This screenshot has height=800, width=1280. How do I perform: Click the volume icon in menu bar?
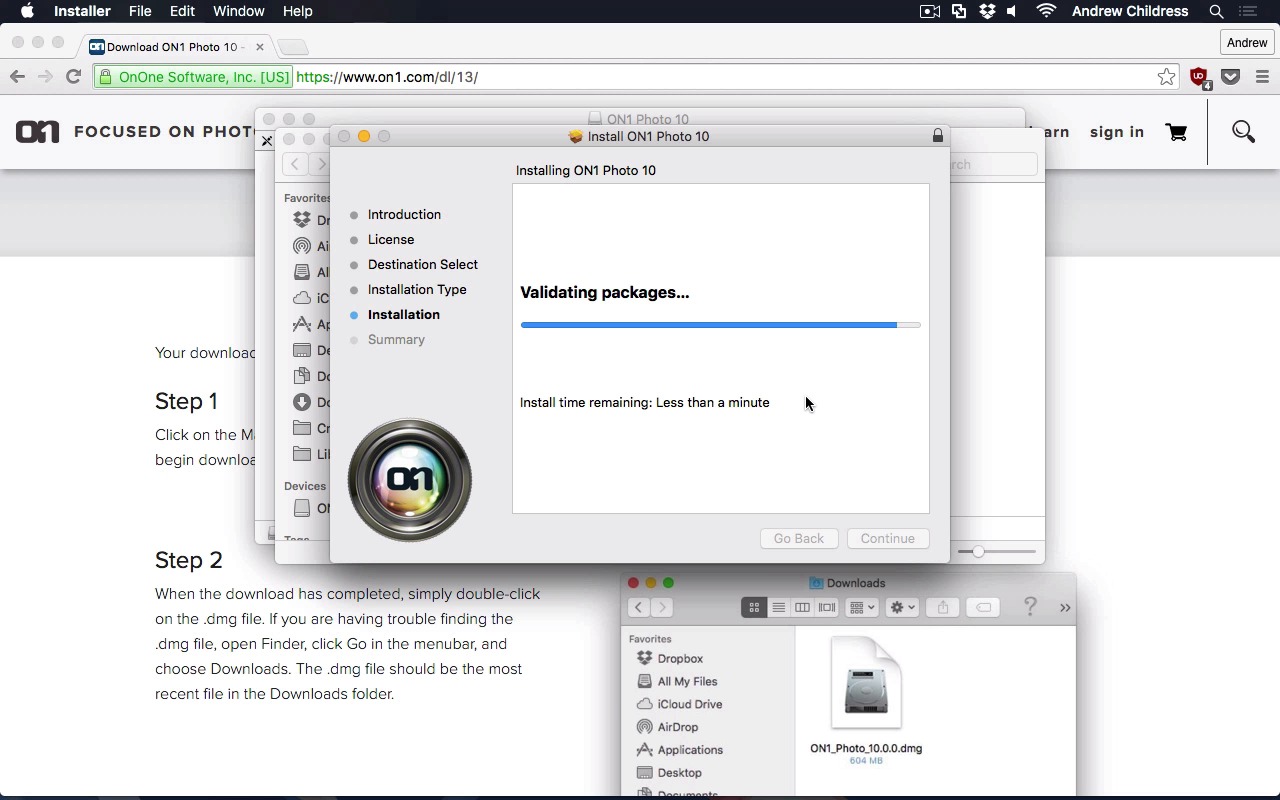(1013, 11)
